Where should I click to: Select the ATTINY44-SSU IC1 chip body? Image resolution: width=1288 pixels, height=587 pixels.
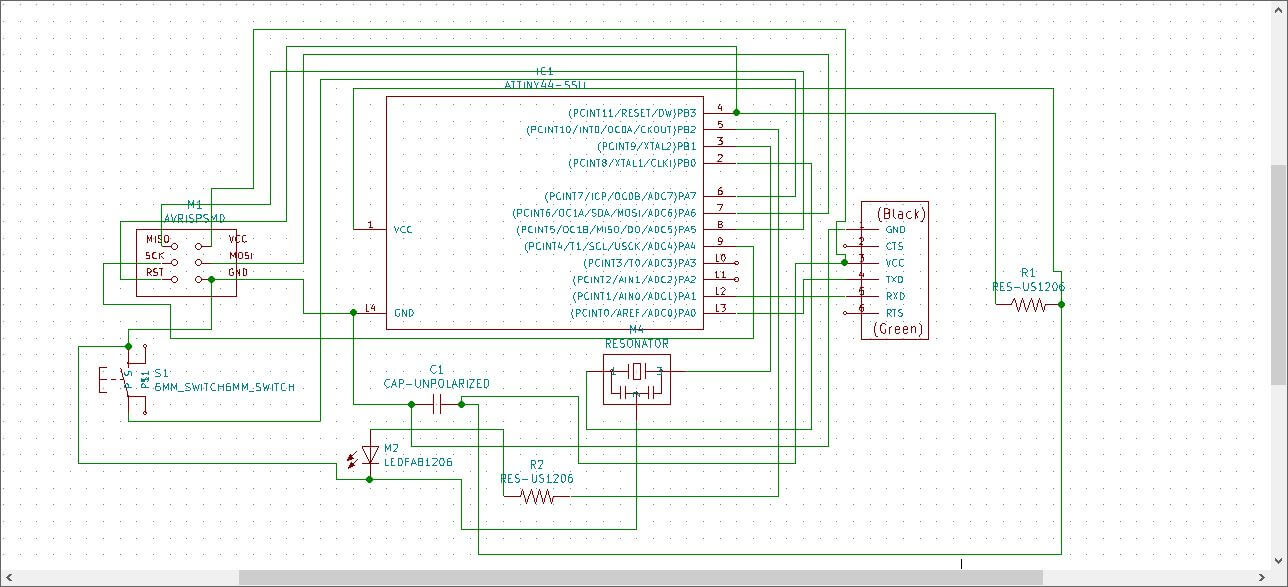(x=545, y=213)
